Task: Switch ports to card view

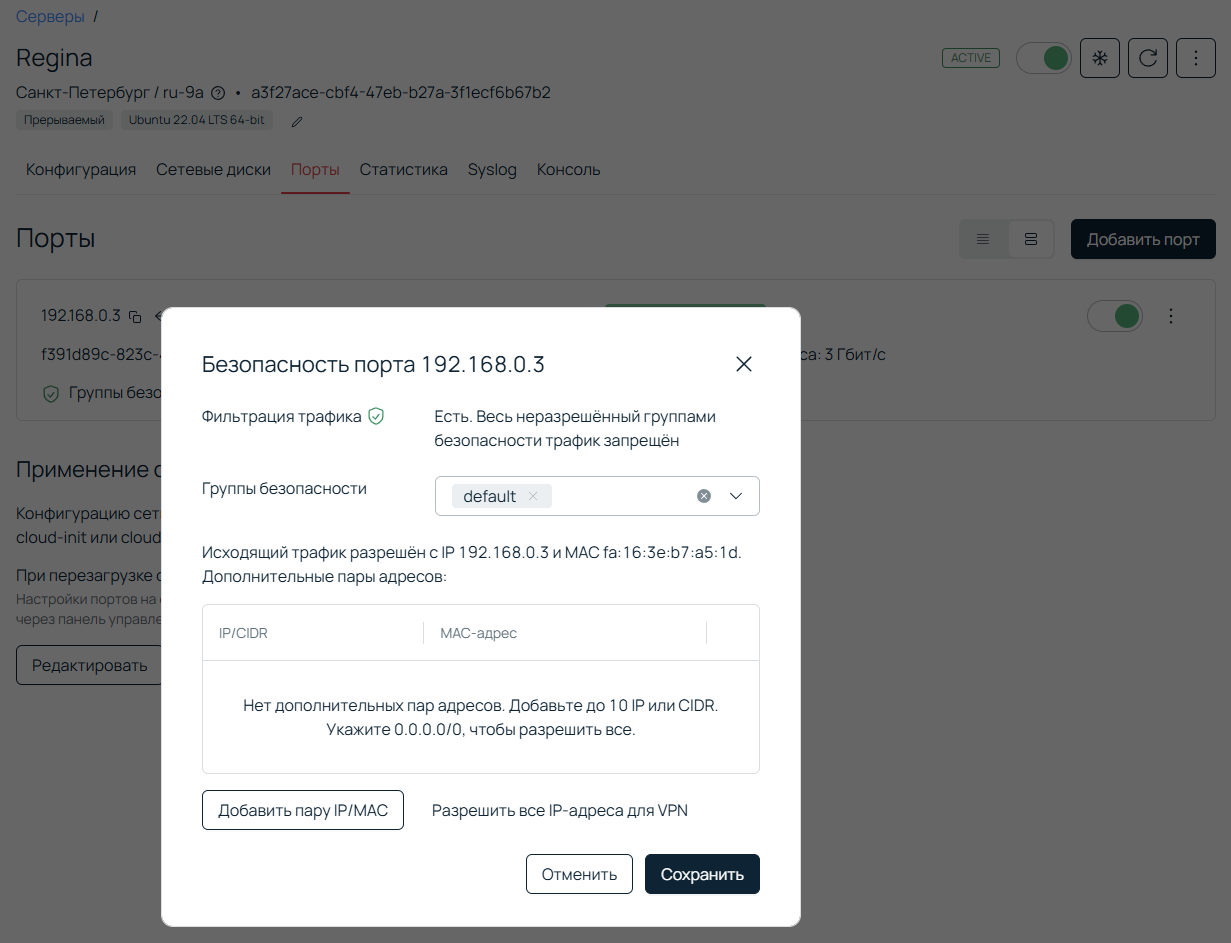Action: point(1031,239)
